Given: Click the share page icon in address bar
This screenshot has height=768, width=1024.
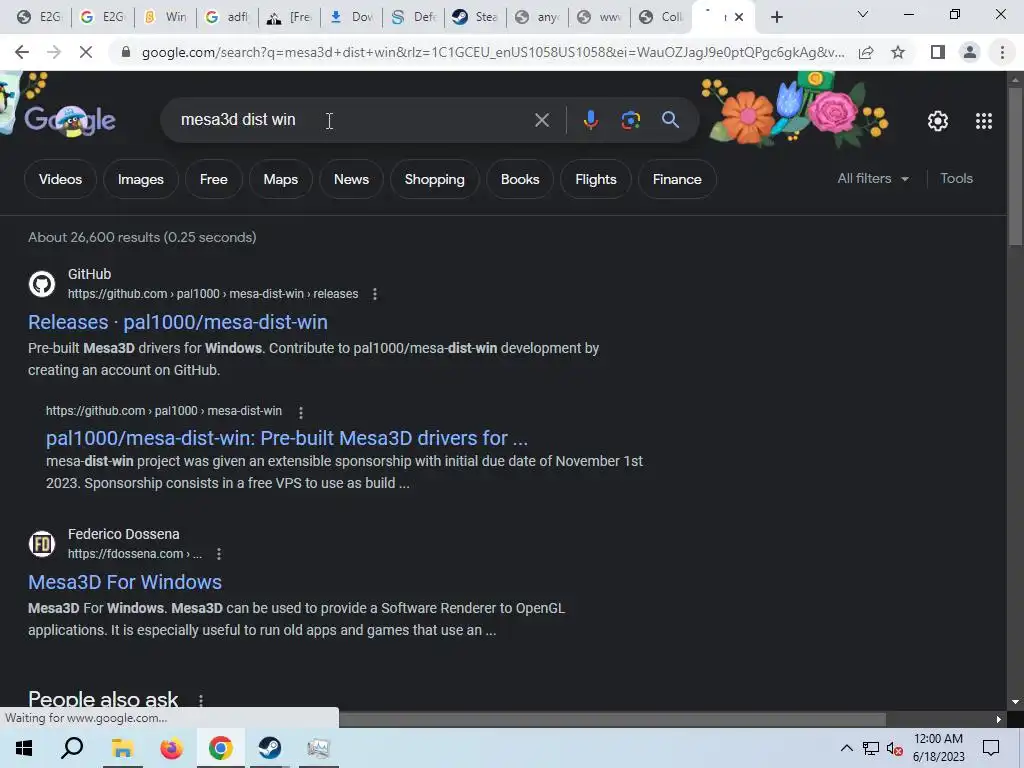Looking at the screenshot, I should click(866, 52).
